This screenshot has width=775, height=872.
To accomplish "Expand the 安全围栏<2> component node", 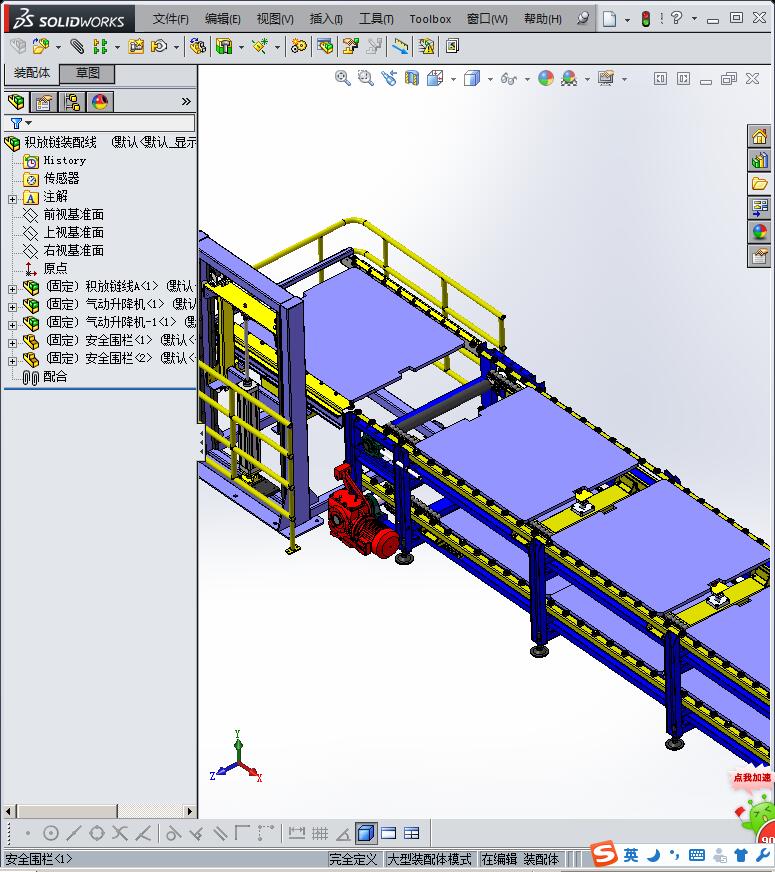I will tap(12, 361).
